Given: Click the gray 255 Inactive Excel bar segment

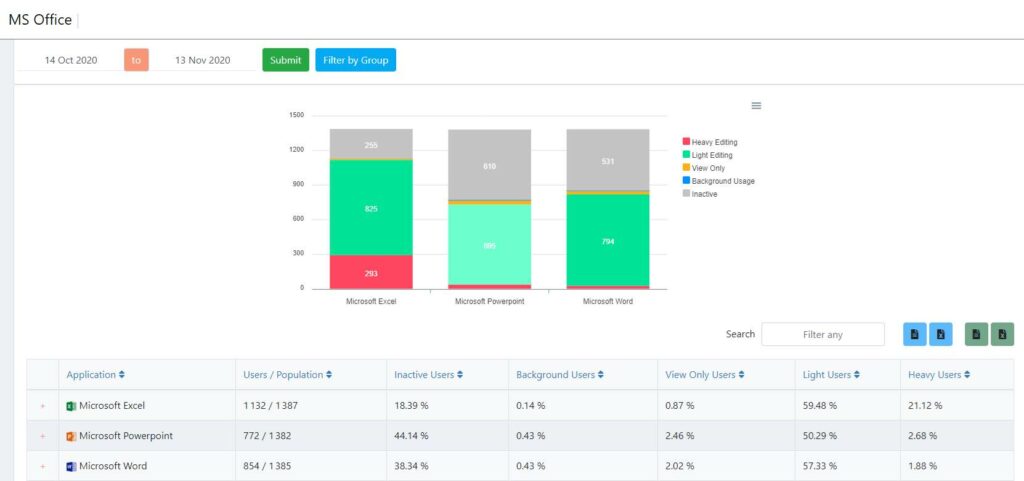Looking at the screenshot, I should [371, 144].
